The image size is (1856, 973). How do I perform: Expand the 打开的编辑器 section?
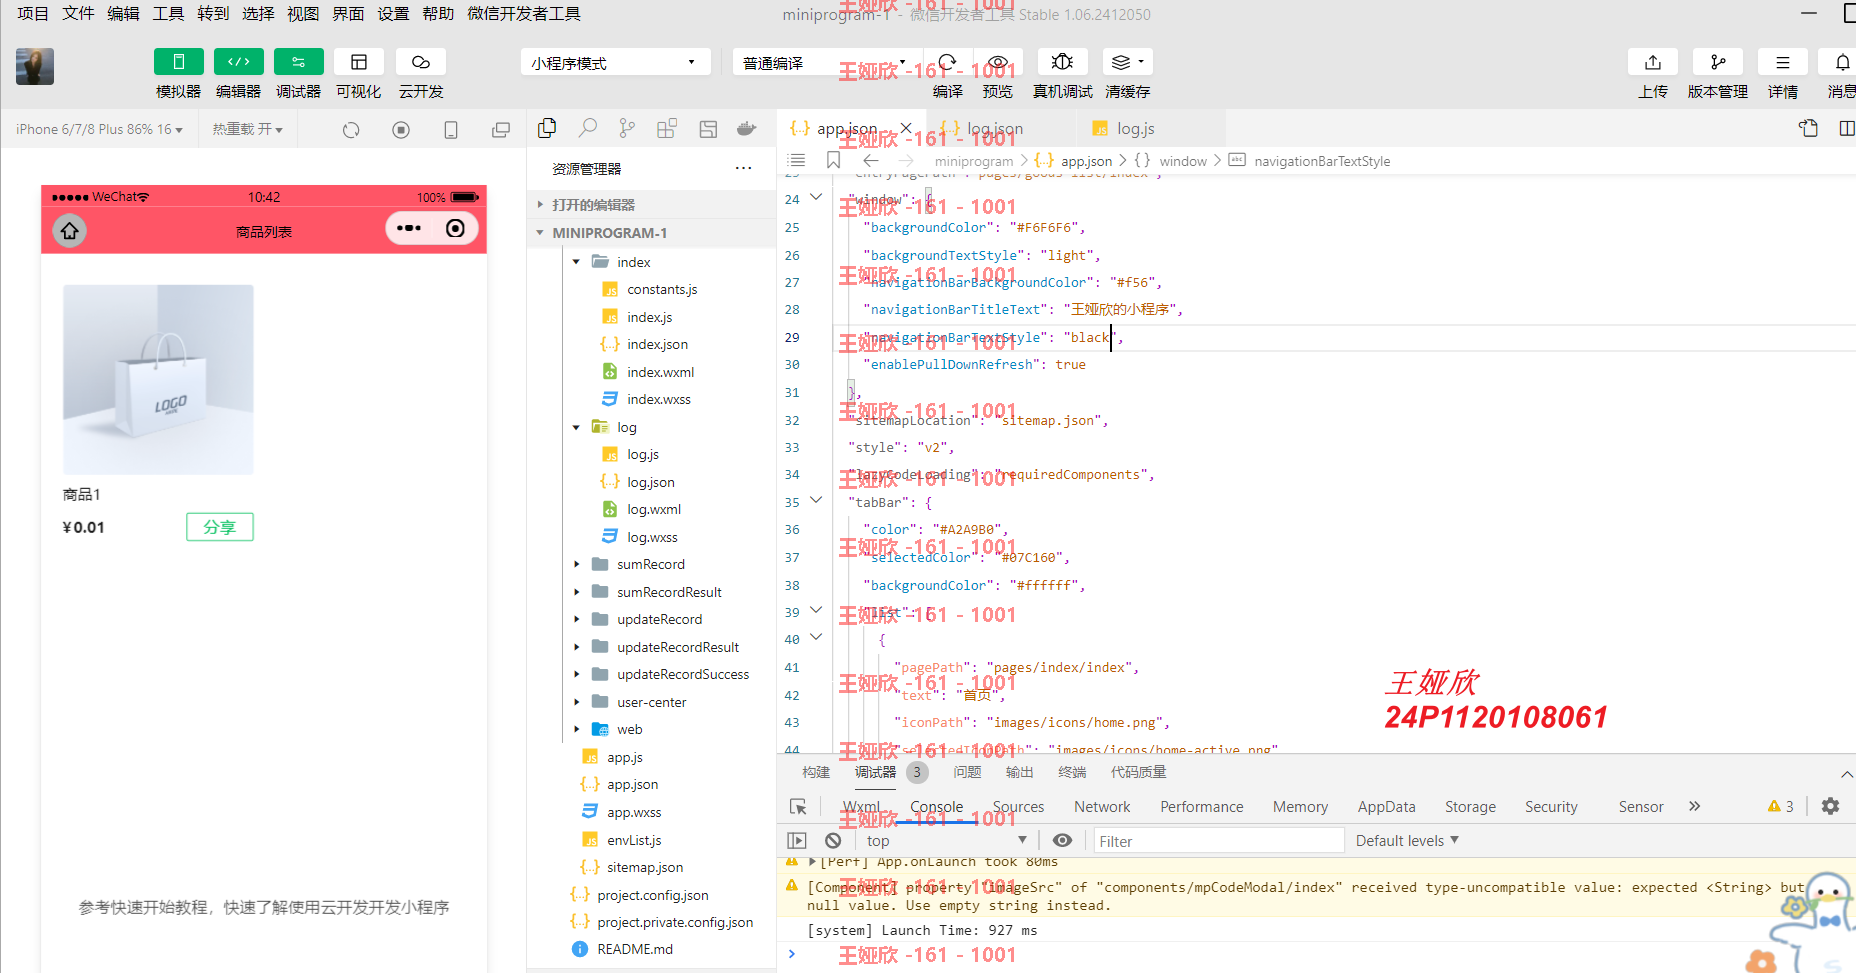tap(651, 205)
